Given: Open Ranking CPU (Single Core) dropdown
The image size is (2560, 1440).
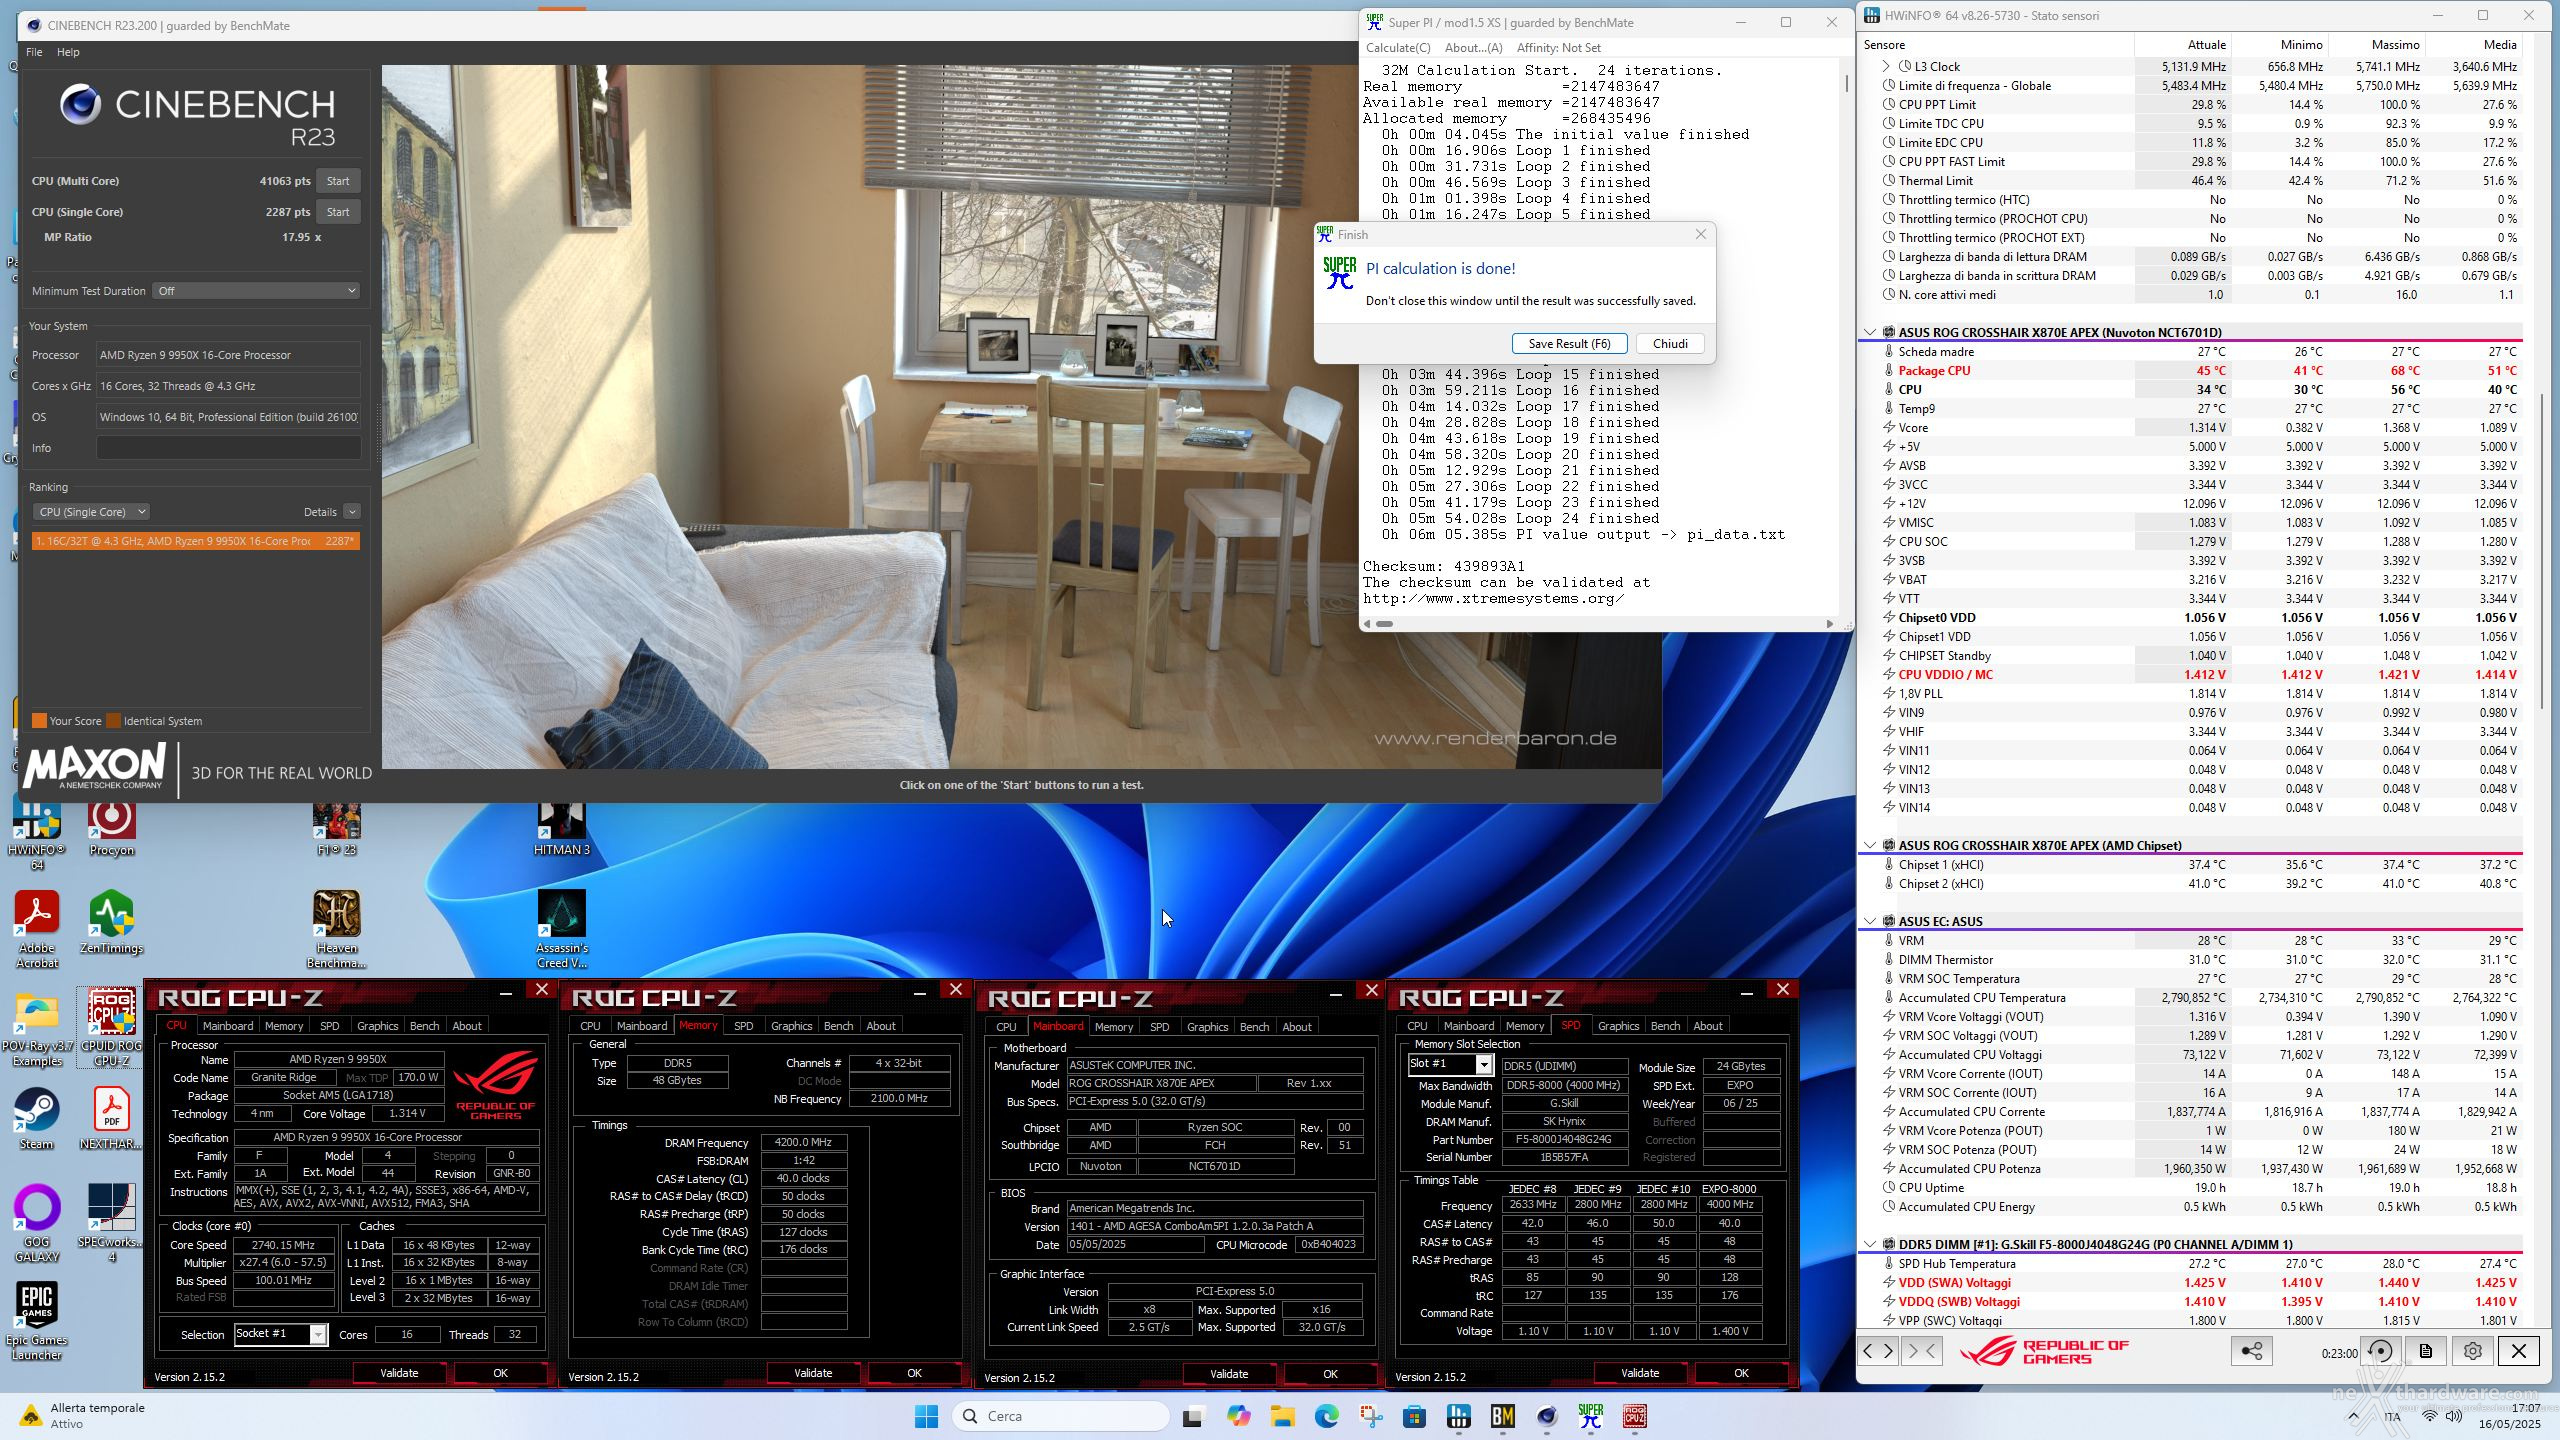Looking at the screenshot, I should 92,512.
